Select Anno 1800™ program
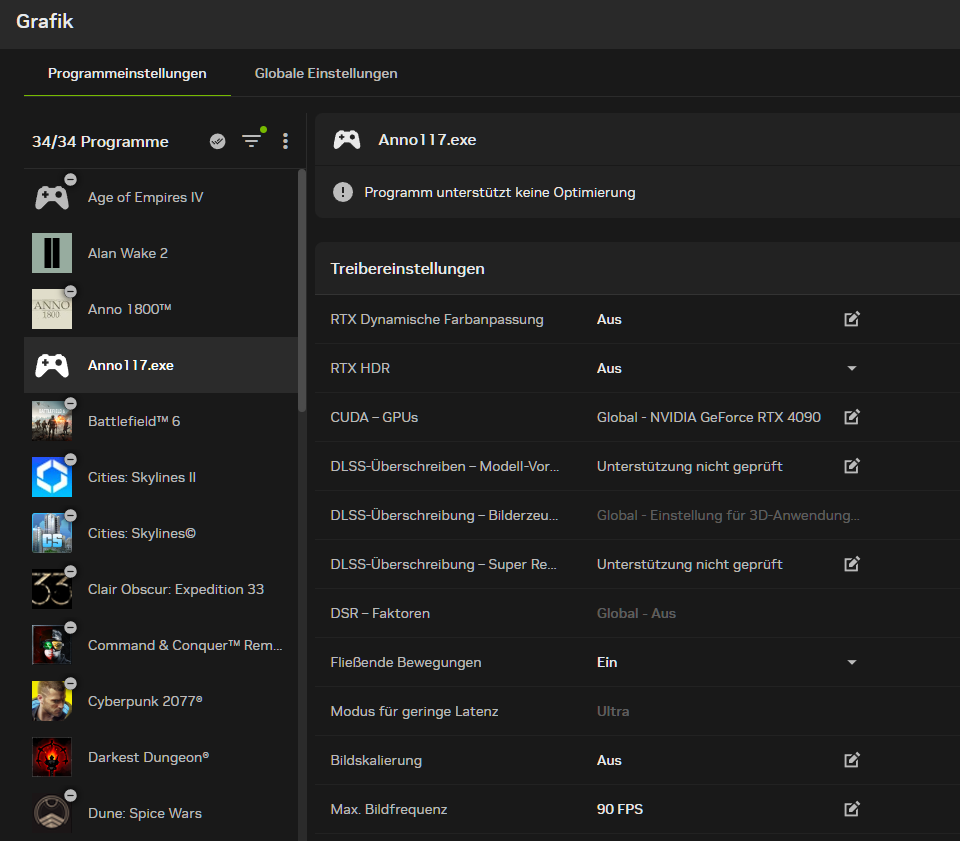Viewport: 960px width, 841px height. click(x=160, y=309)
